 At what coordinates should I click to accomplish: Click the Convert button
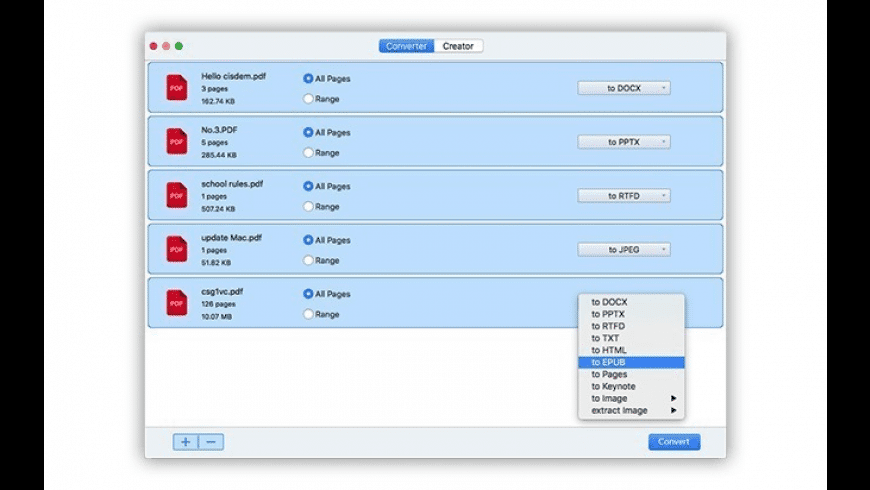click(674, 442)
